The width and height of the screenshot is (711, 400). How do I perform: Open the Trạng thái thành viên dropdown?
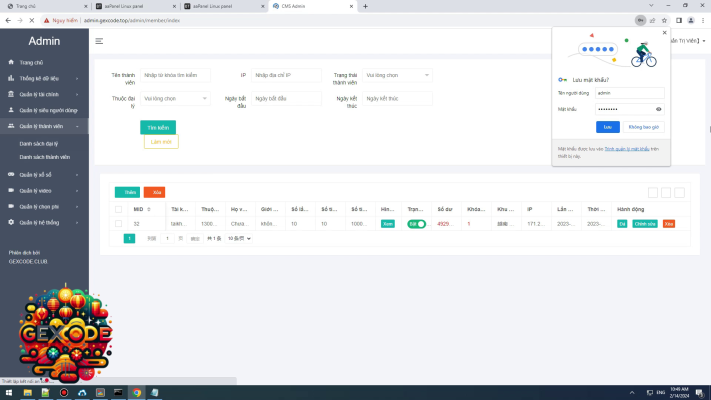(397, 75)
